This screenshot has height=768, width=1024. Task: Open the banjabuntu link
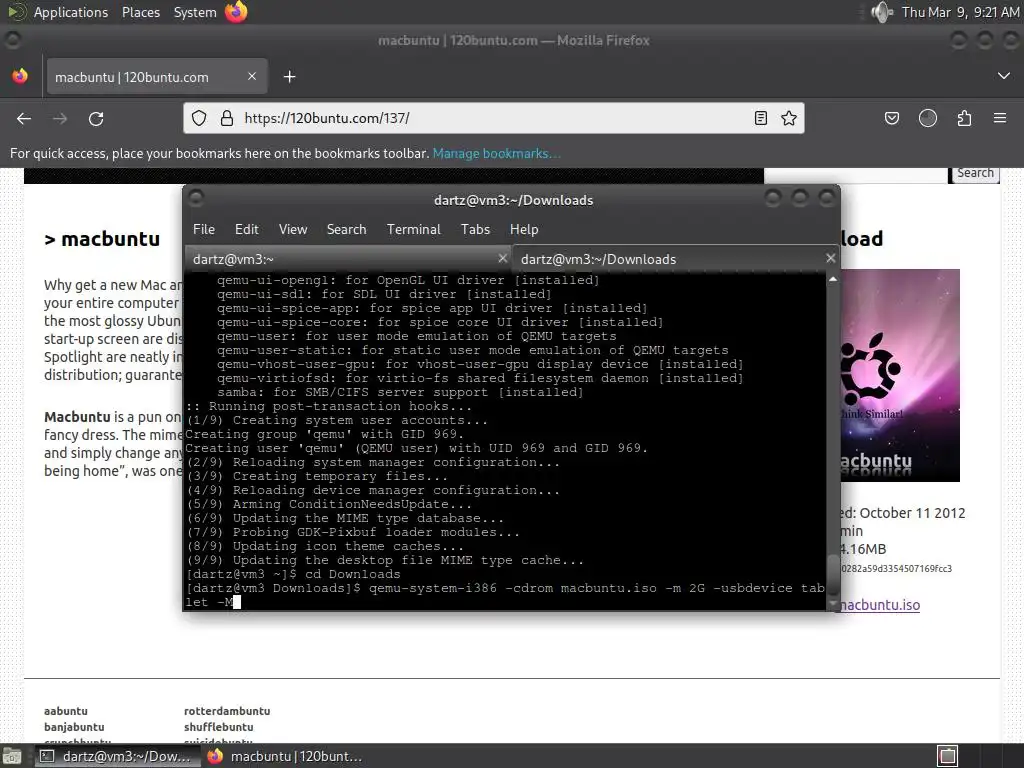point(74,727)
